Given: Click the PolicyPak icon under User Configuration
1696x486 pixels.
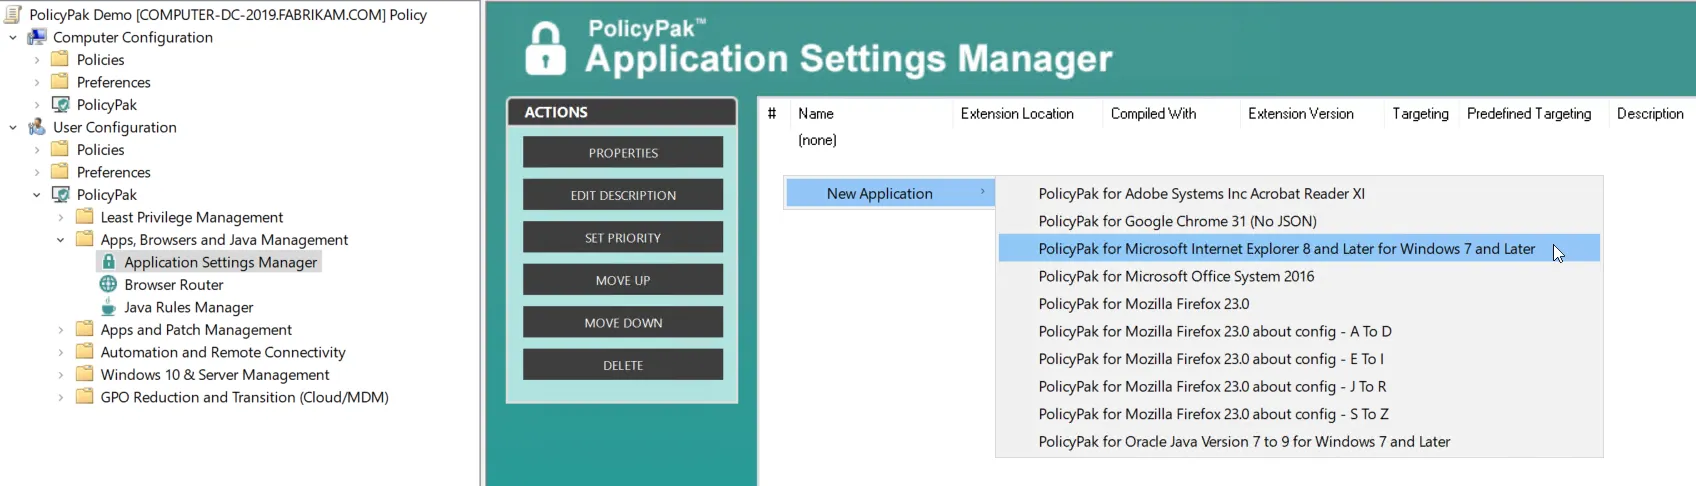Looking at the screenshot, I should point(61,194).
